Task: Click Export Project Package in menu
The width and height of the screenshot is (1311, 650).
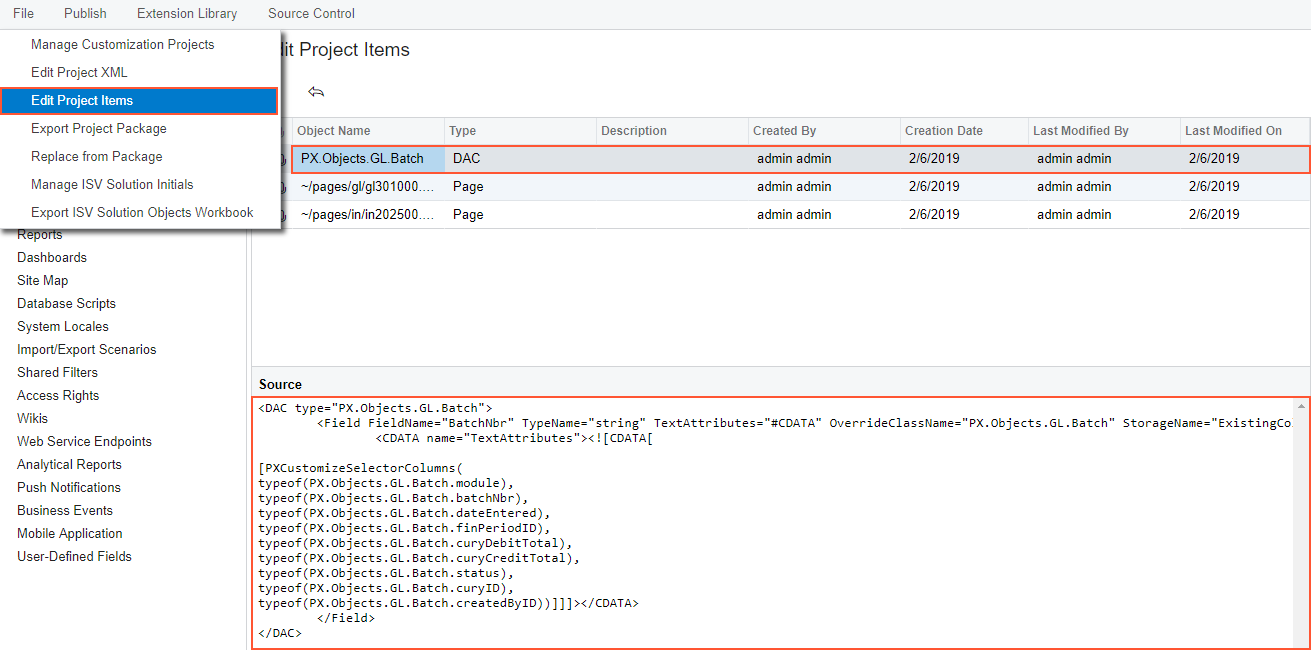Action: 99,129
